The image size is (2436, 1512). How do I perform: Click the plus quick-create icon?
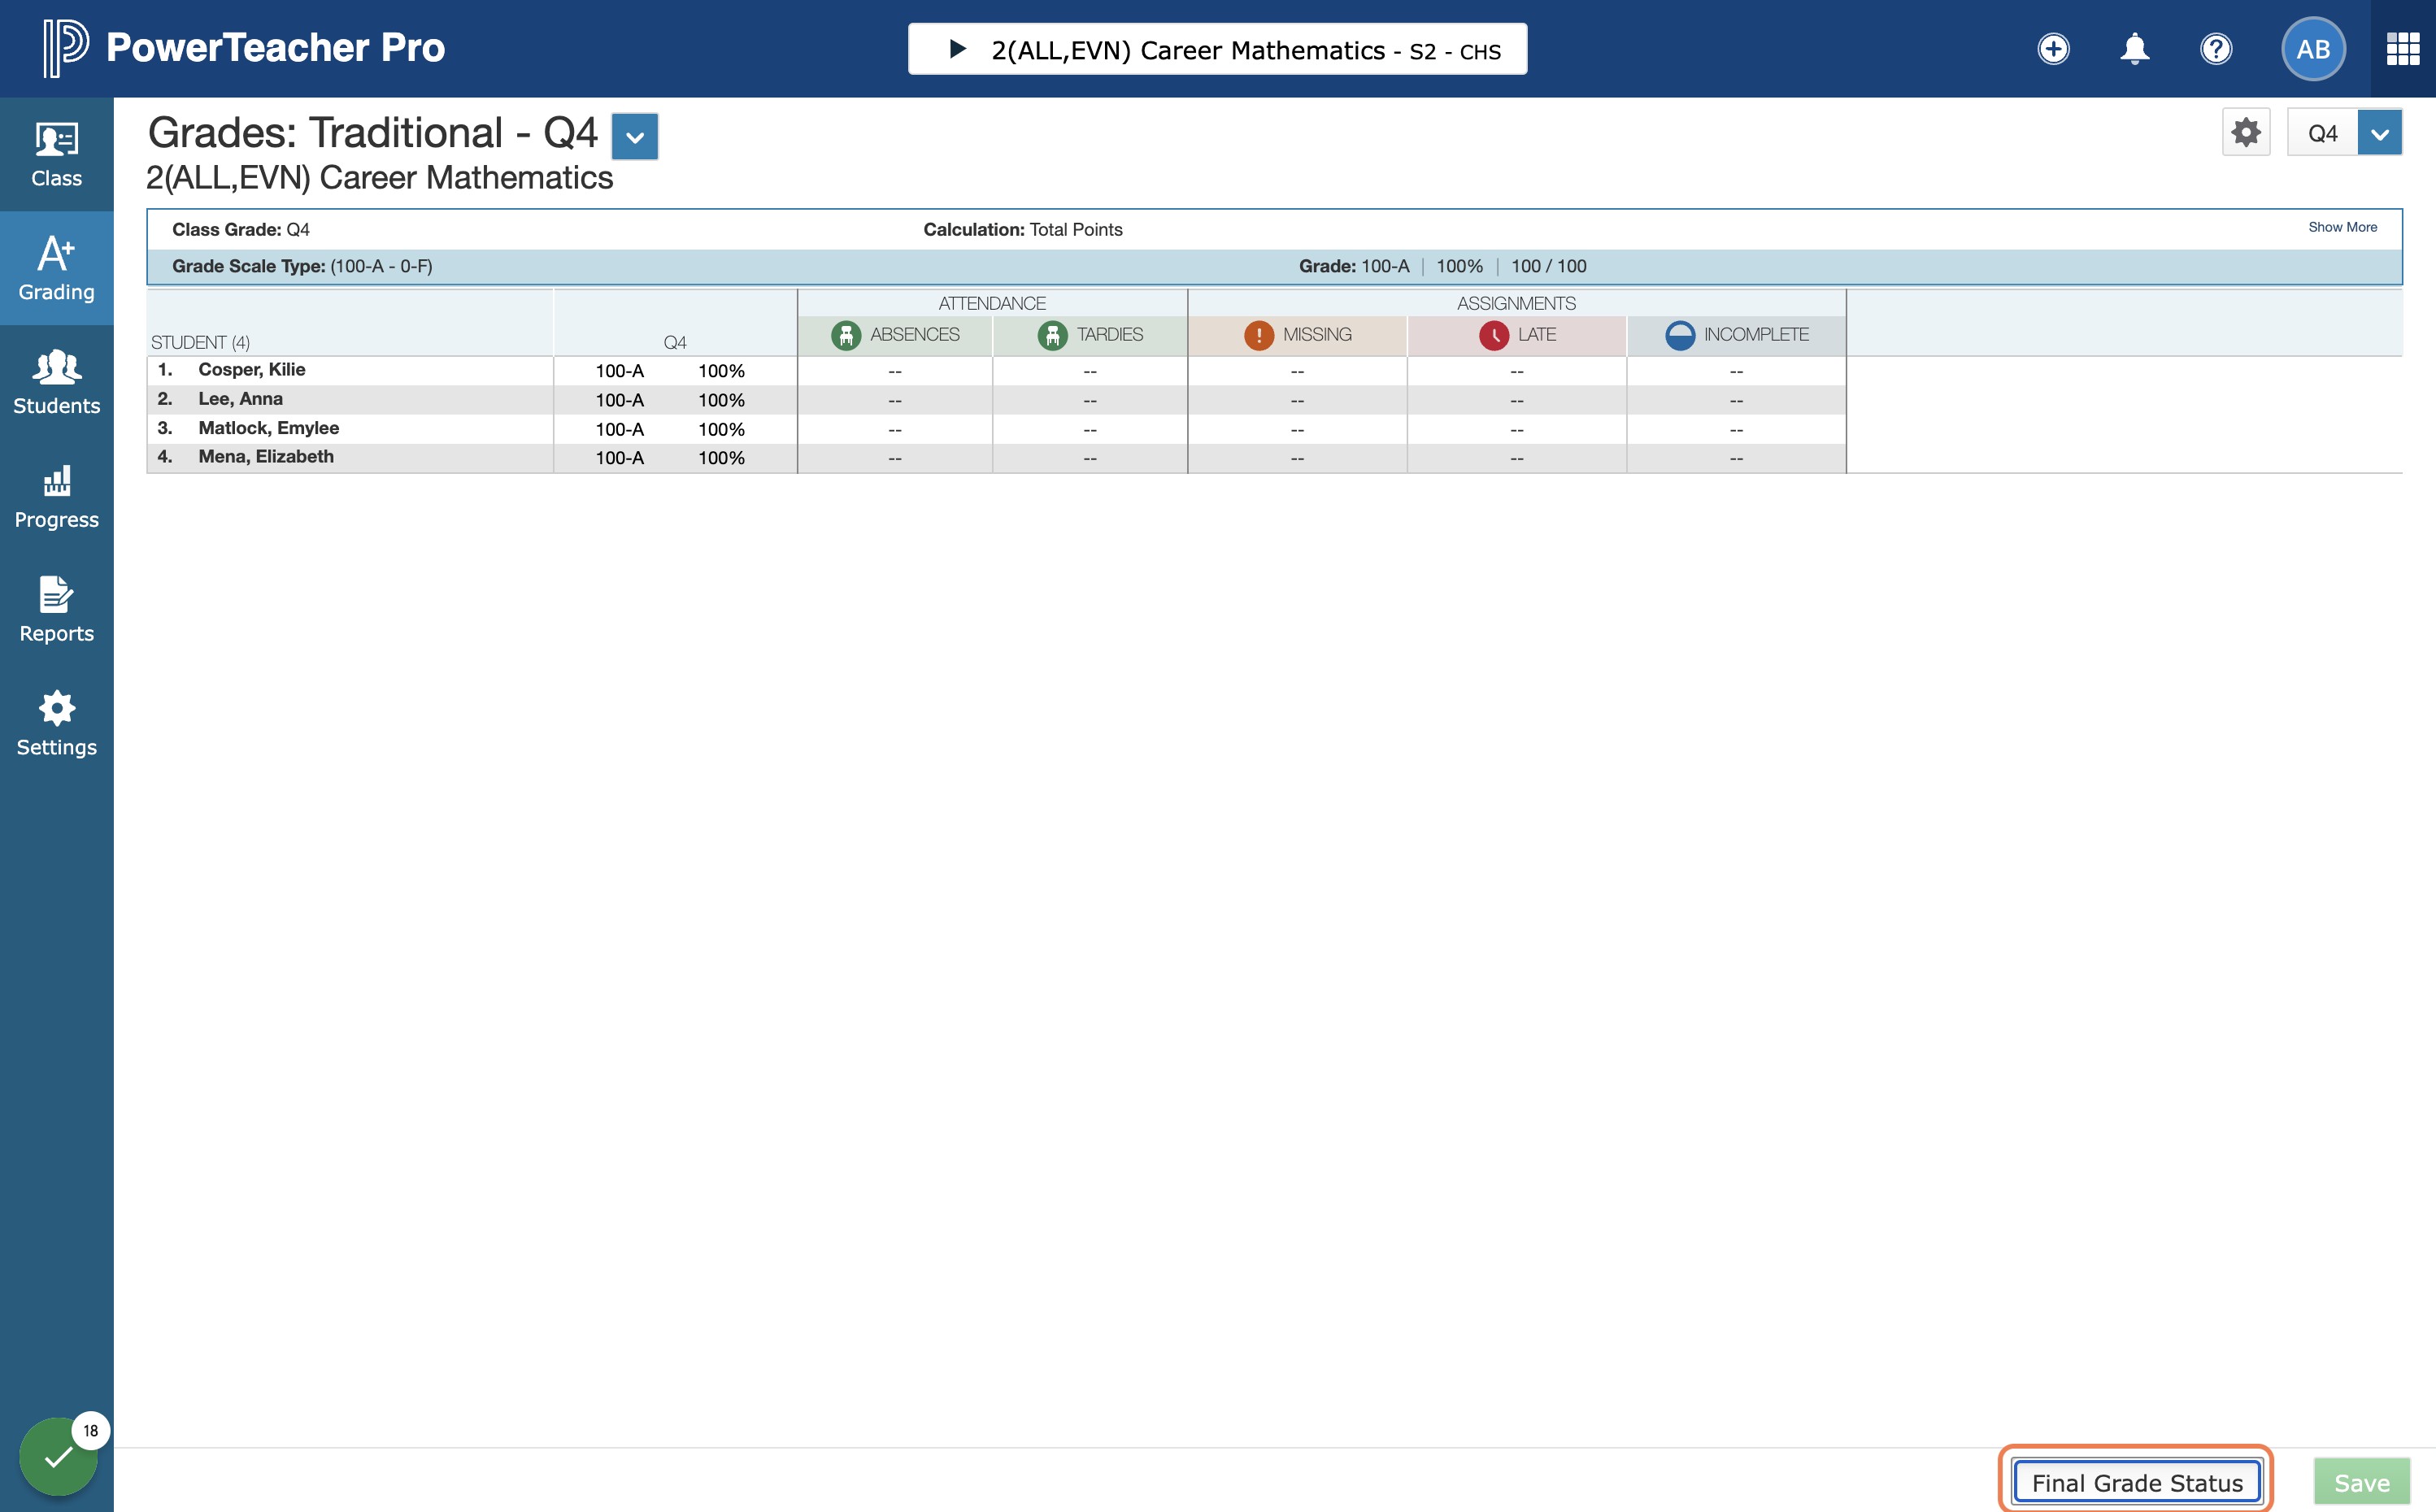pos(2053,49)
